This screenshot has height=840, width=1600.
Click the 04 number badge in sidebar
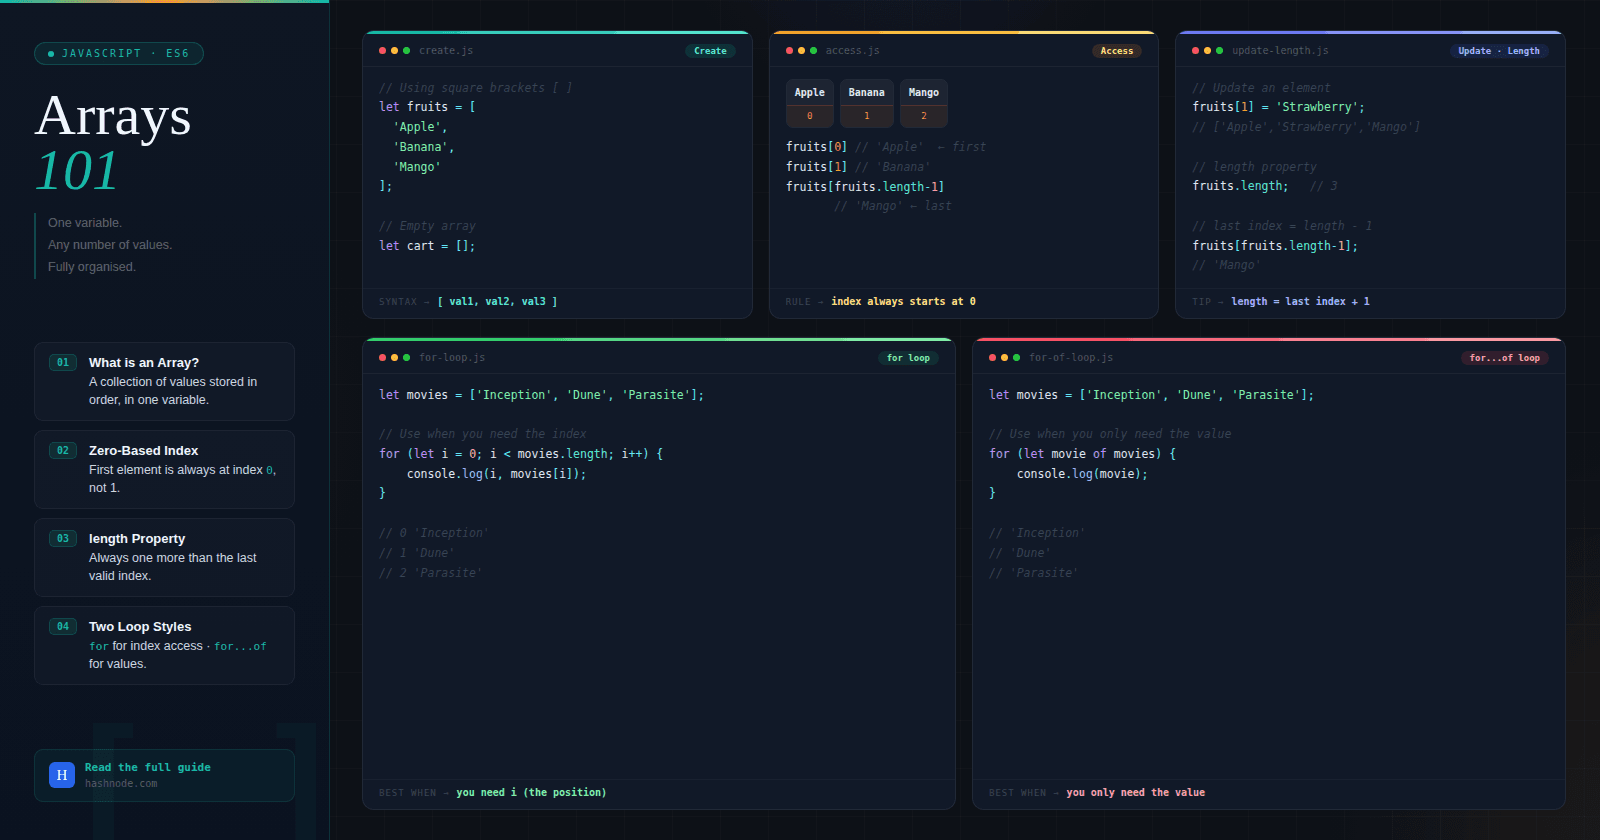click(63, 627)
